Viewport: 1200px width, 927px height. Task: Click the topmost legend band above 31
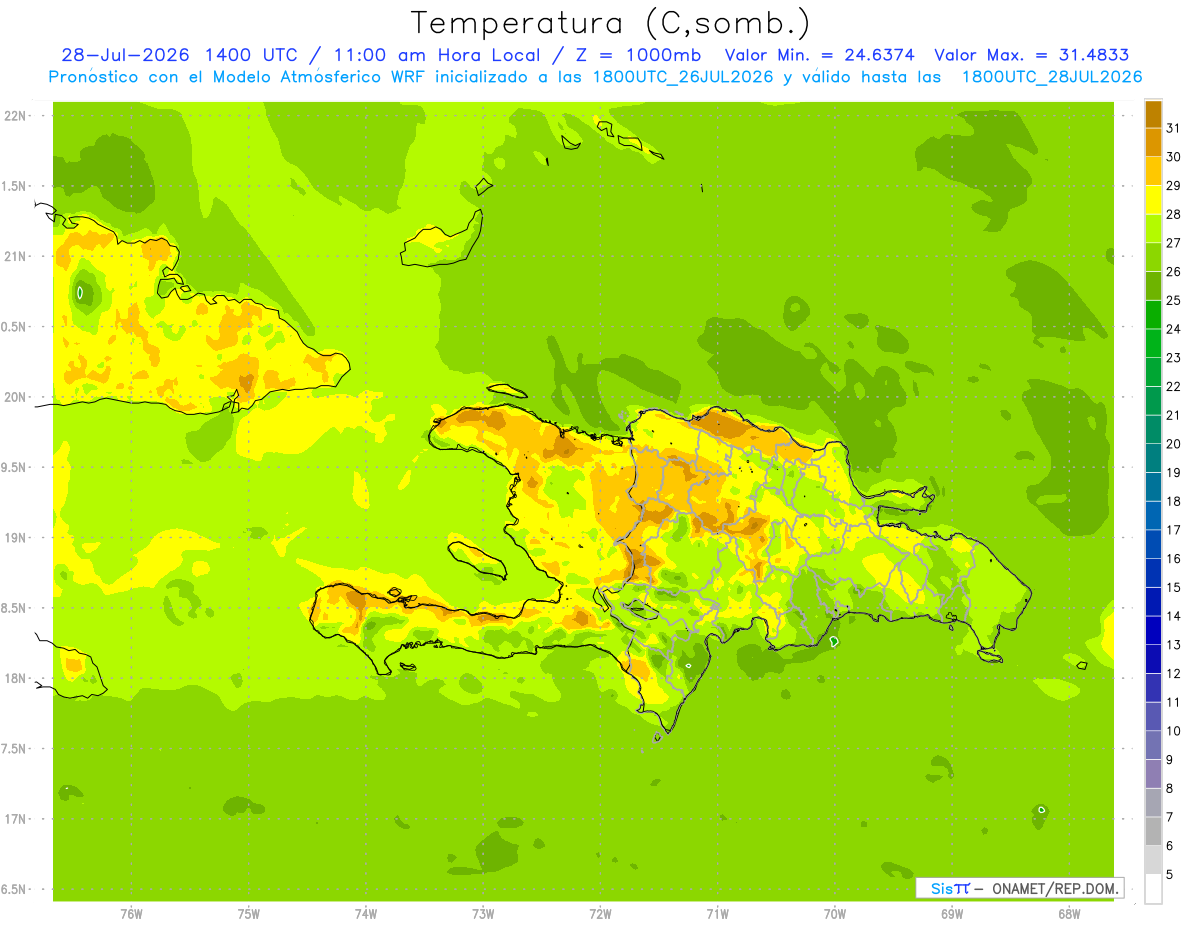pos(1153,113)
